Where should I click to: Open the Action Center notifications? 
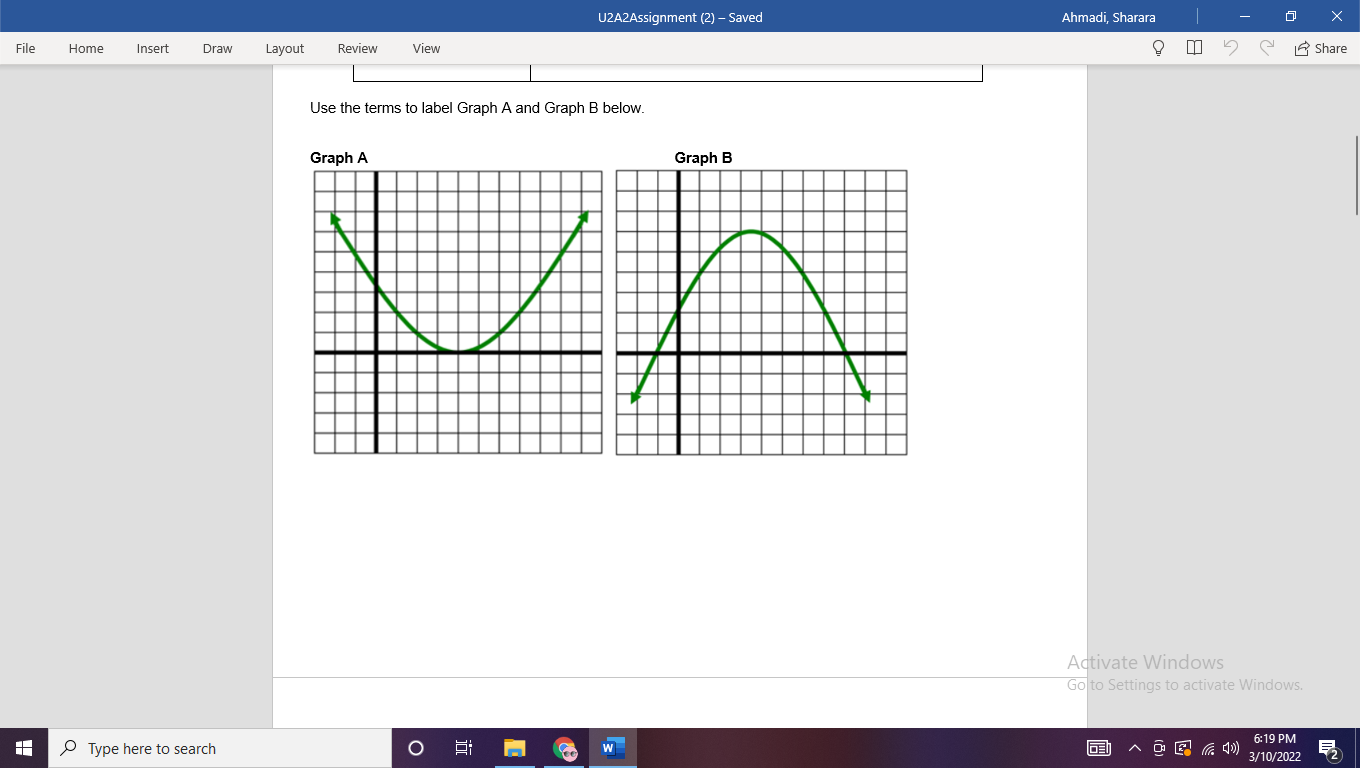coord(1330,748)
